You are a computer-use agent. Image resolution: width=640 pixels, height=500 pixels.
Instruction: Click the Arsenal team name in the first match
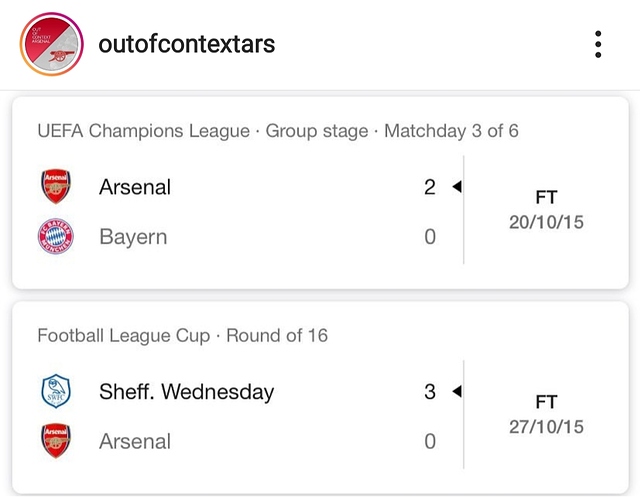135,187
